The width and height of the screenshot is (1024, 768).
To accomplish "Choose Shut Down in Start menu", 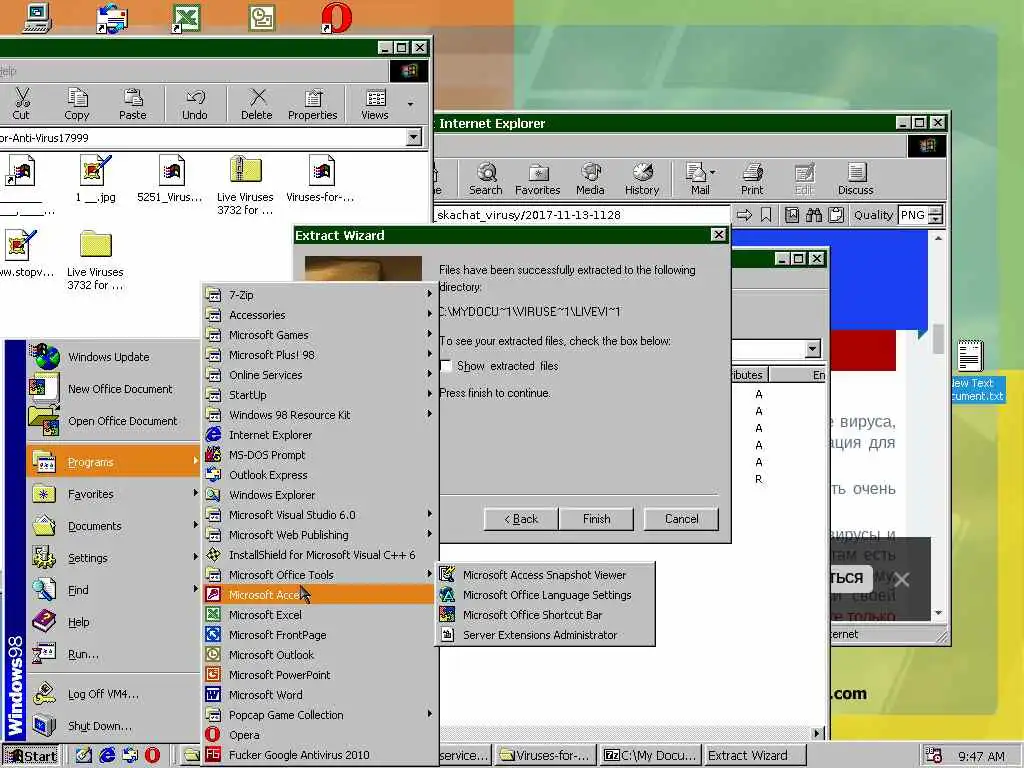I will (x=112, y=726).
